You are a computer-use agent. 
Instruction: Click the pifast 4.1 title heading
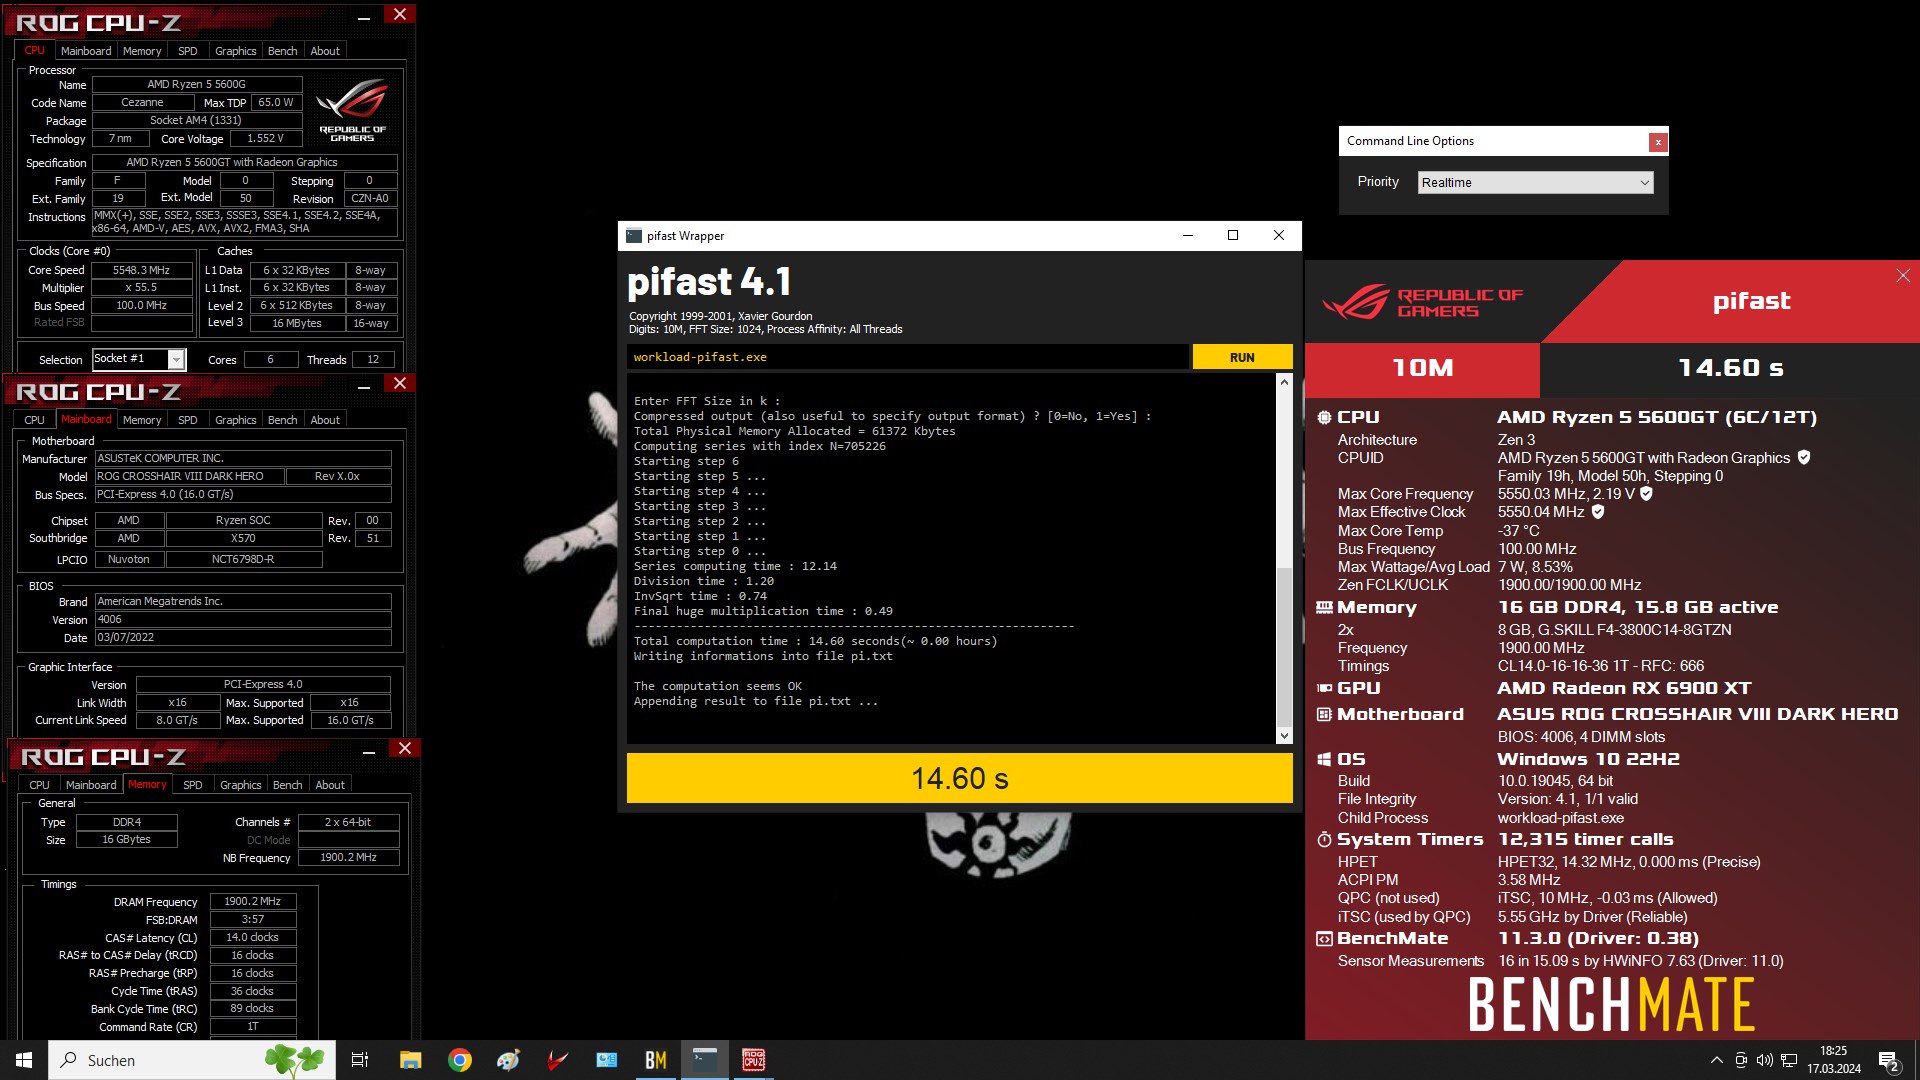click(x=709, y=282)
